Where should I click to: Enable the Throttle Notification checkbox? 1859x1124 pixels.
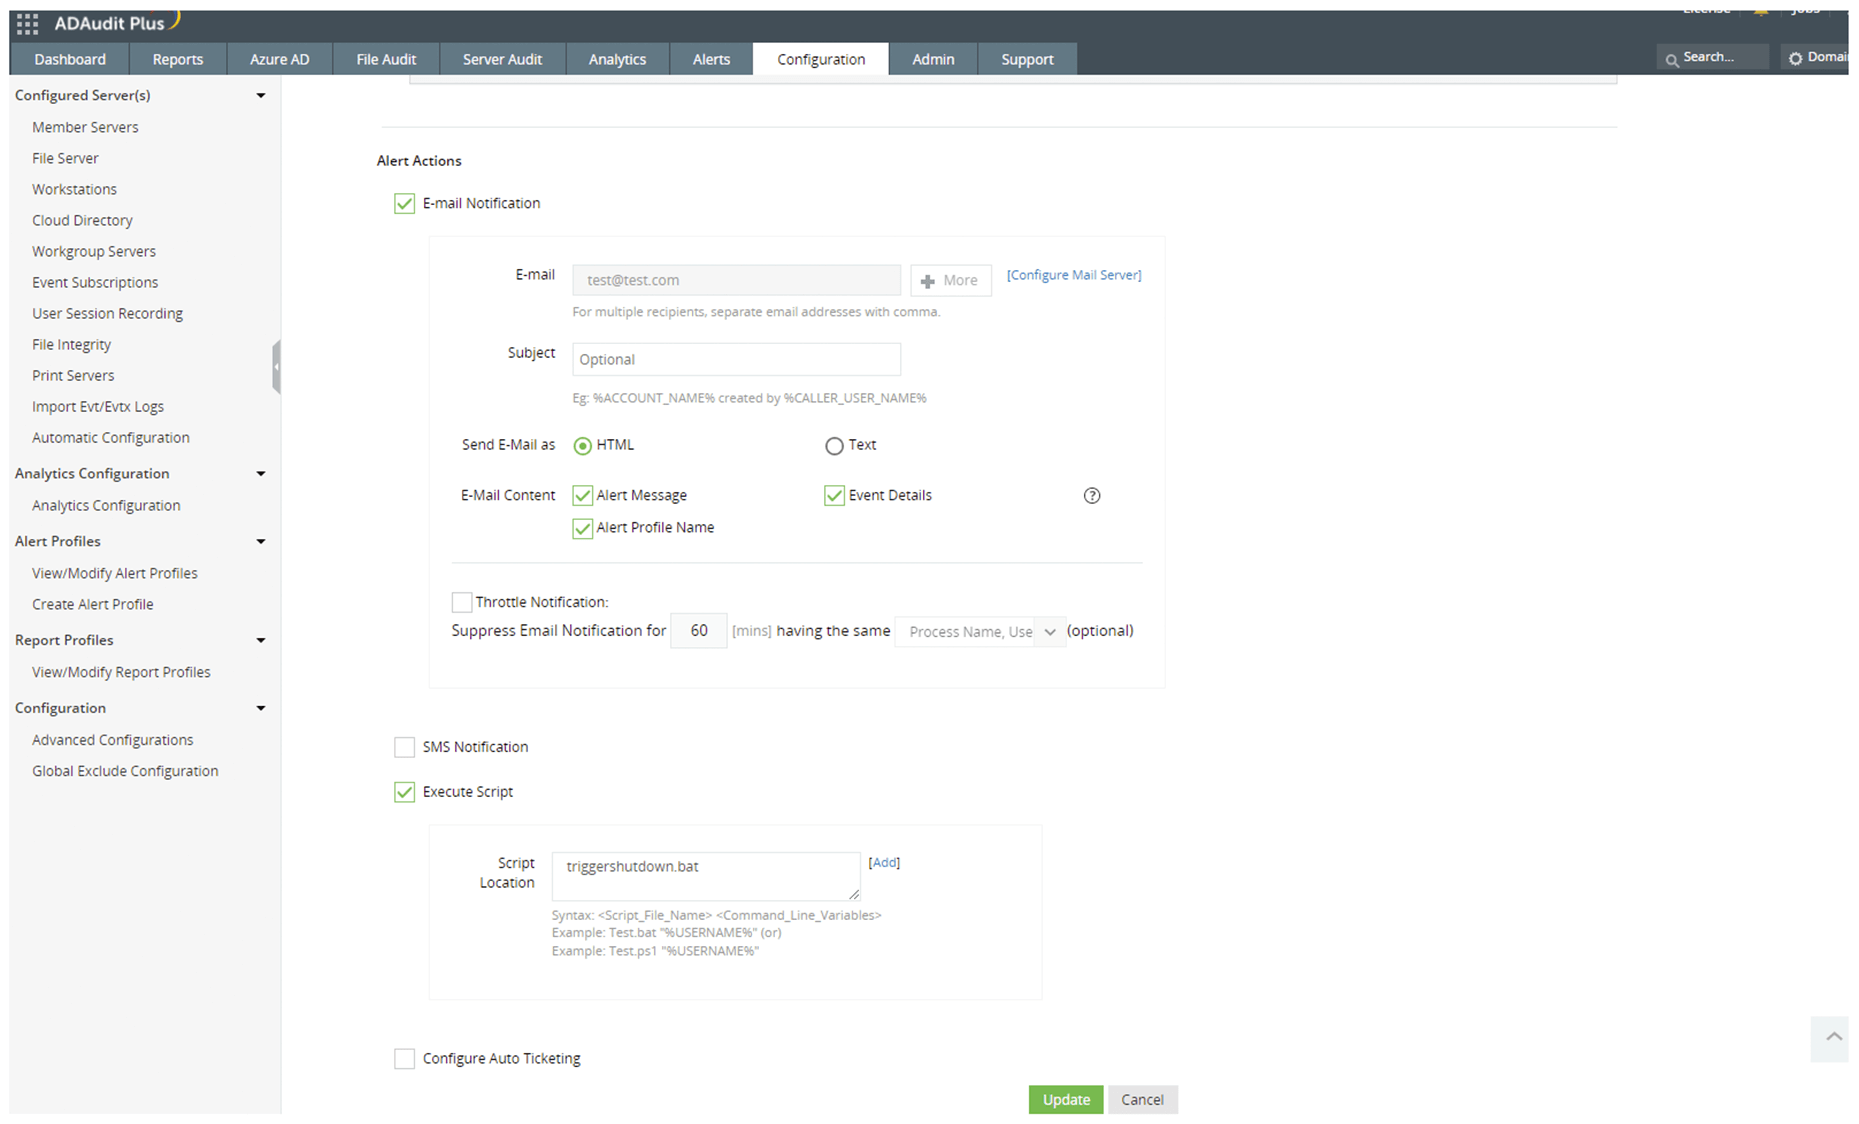click(x=462, y=602)
